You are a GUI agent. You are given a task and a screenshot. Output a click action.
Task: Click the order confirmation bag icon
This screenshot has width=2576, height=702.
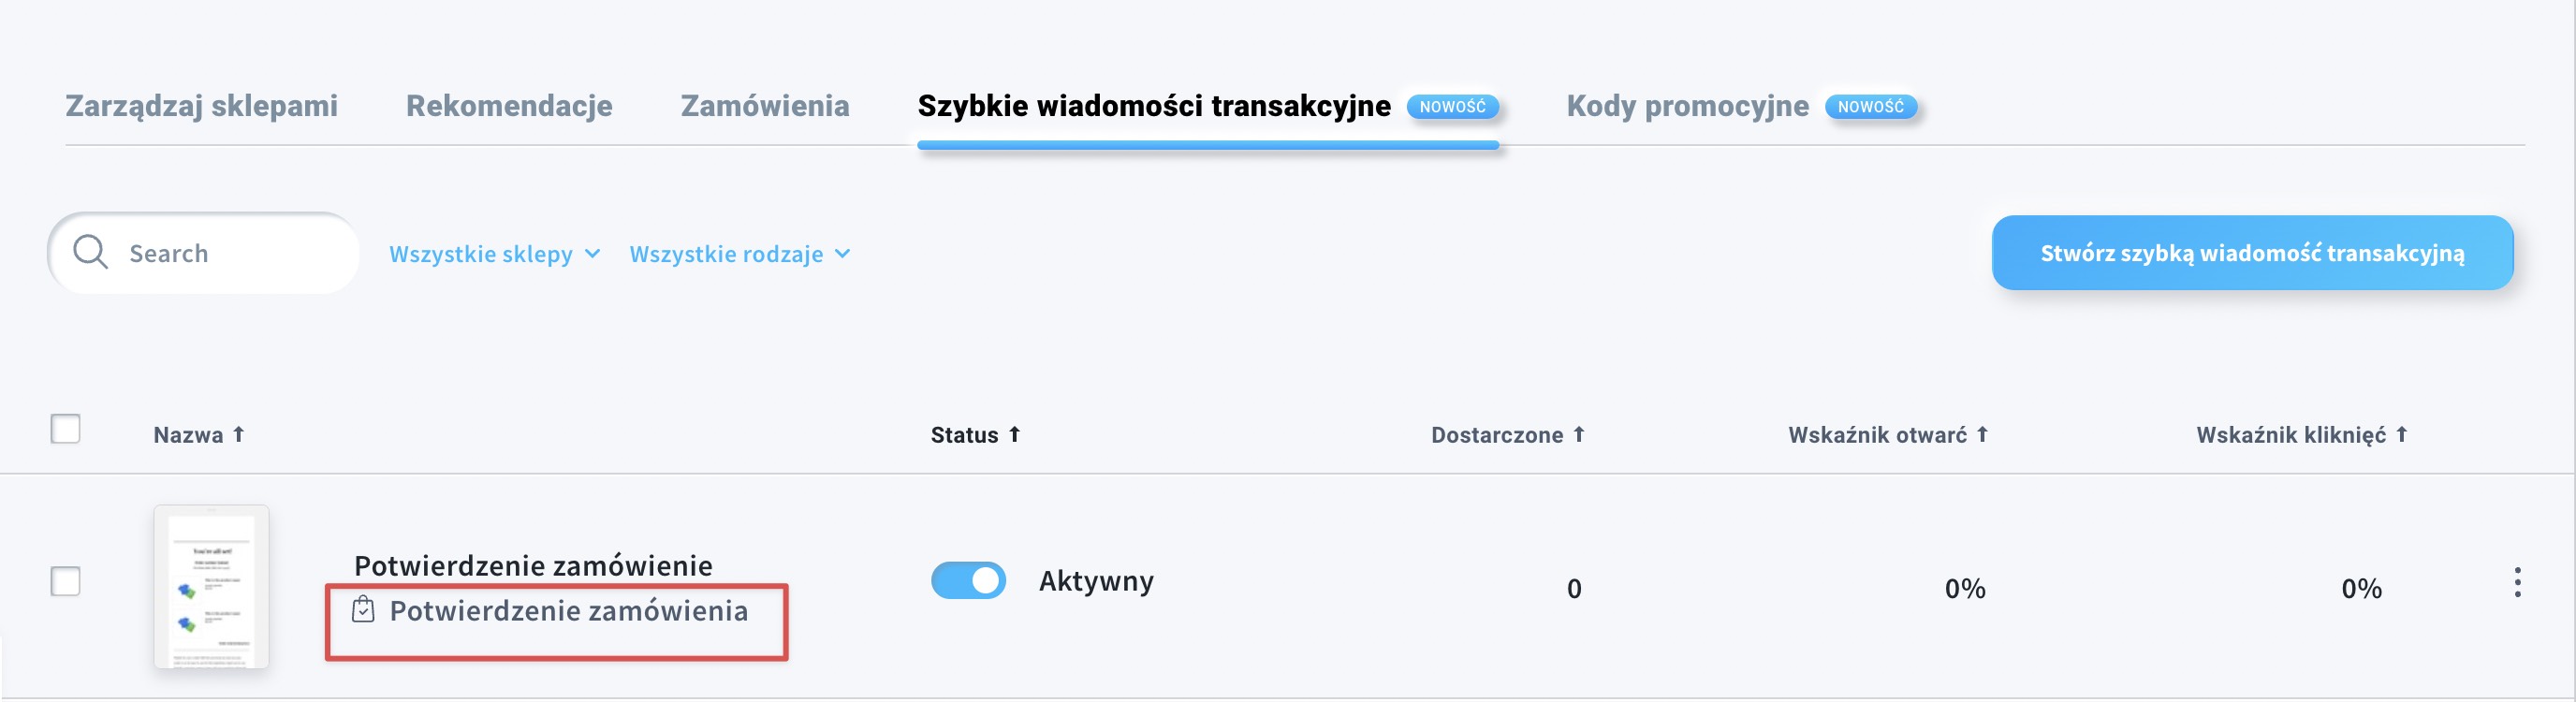click(x=363, y=609)
